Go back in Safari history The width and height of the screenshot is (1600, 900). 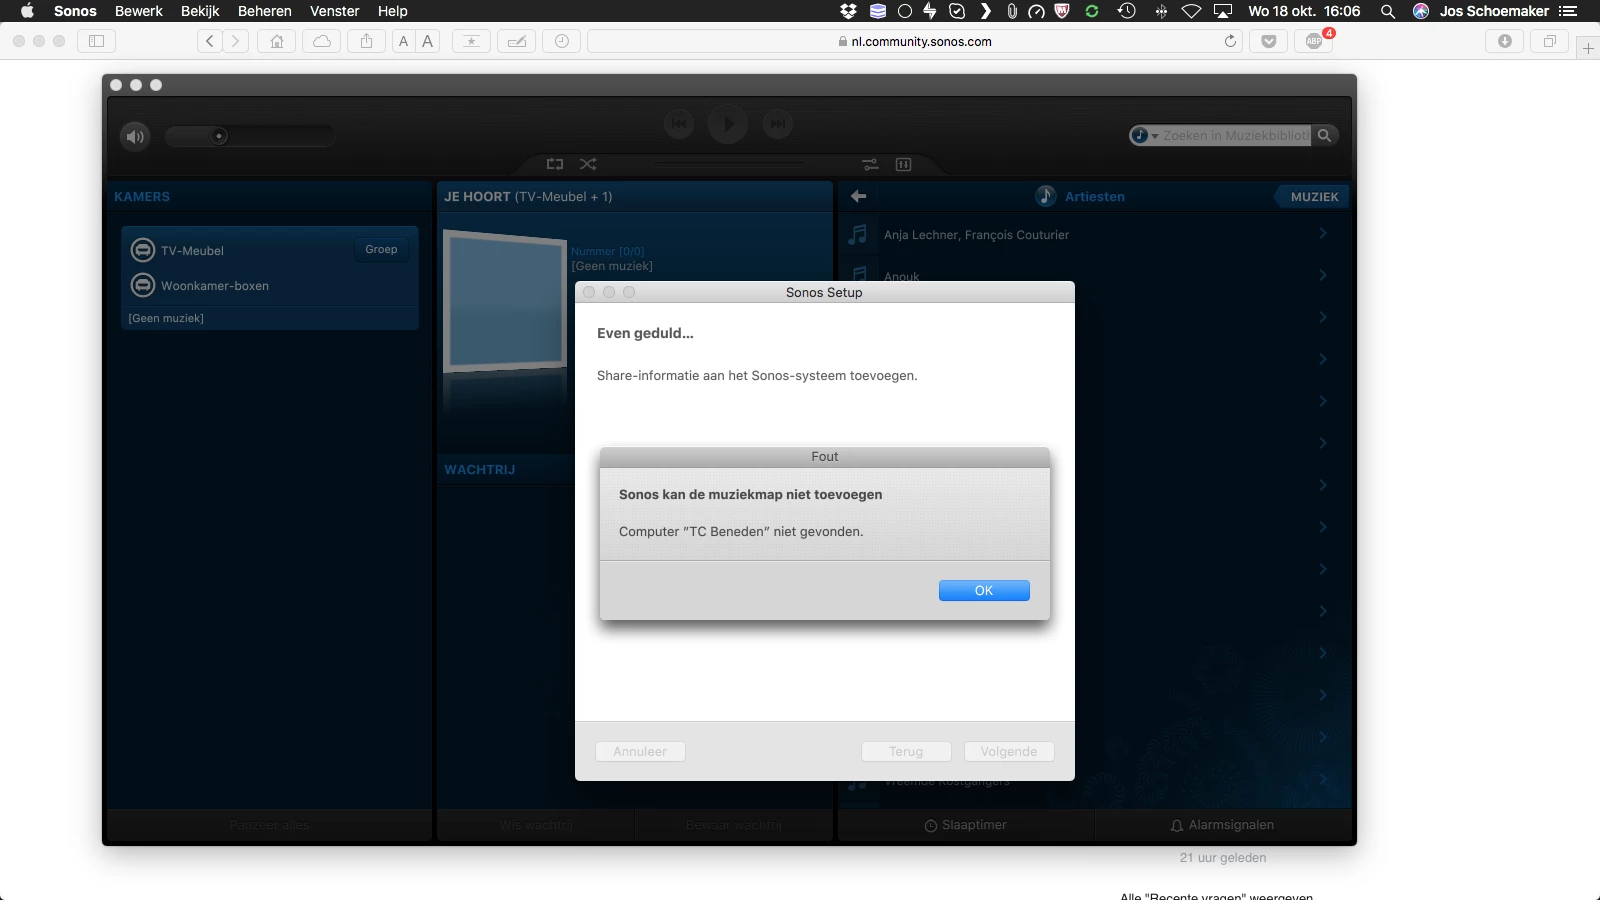[210, 41]
